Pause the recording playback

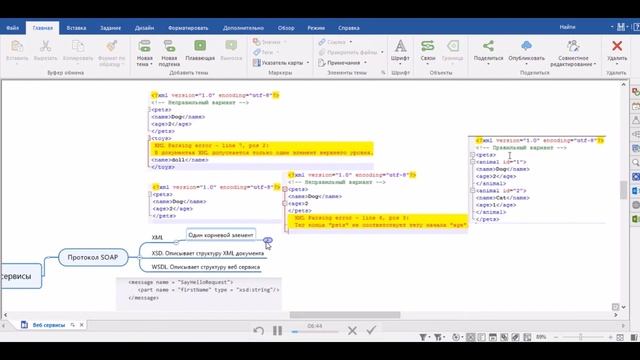click(278, 330)
